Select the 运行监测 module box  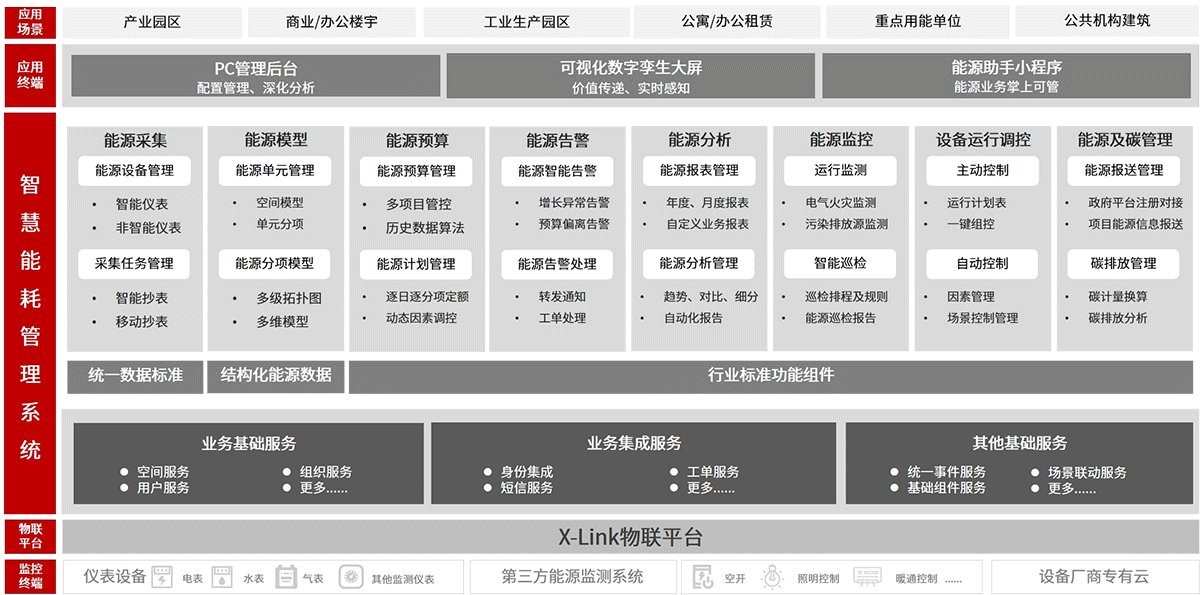point(840,171)
